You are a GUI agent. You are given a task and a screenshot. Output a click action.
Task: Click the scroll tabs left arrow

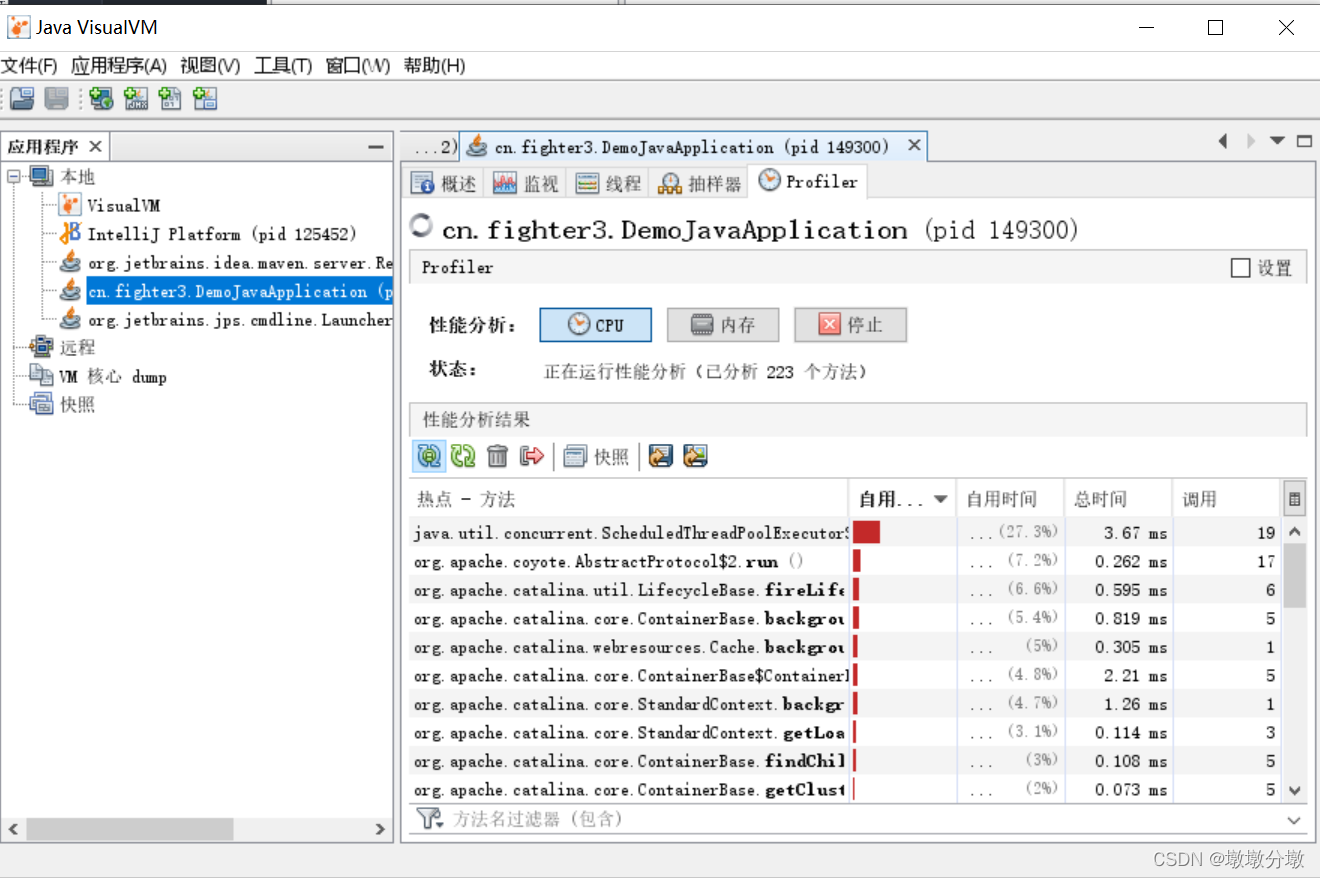coord(1223,141)
